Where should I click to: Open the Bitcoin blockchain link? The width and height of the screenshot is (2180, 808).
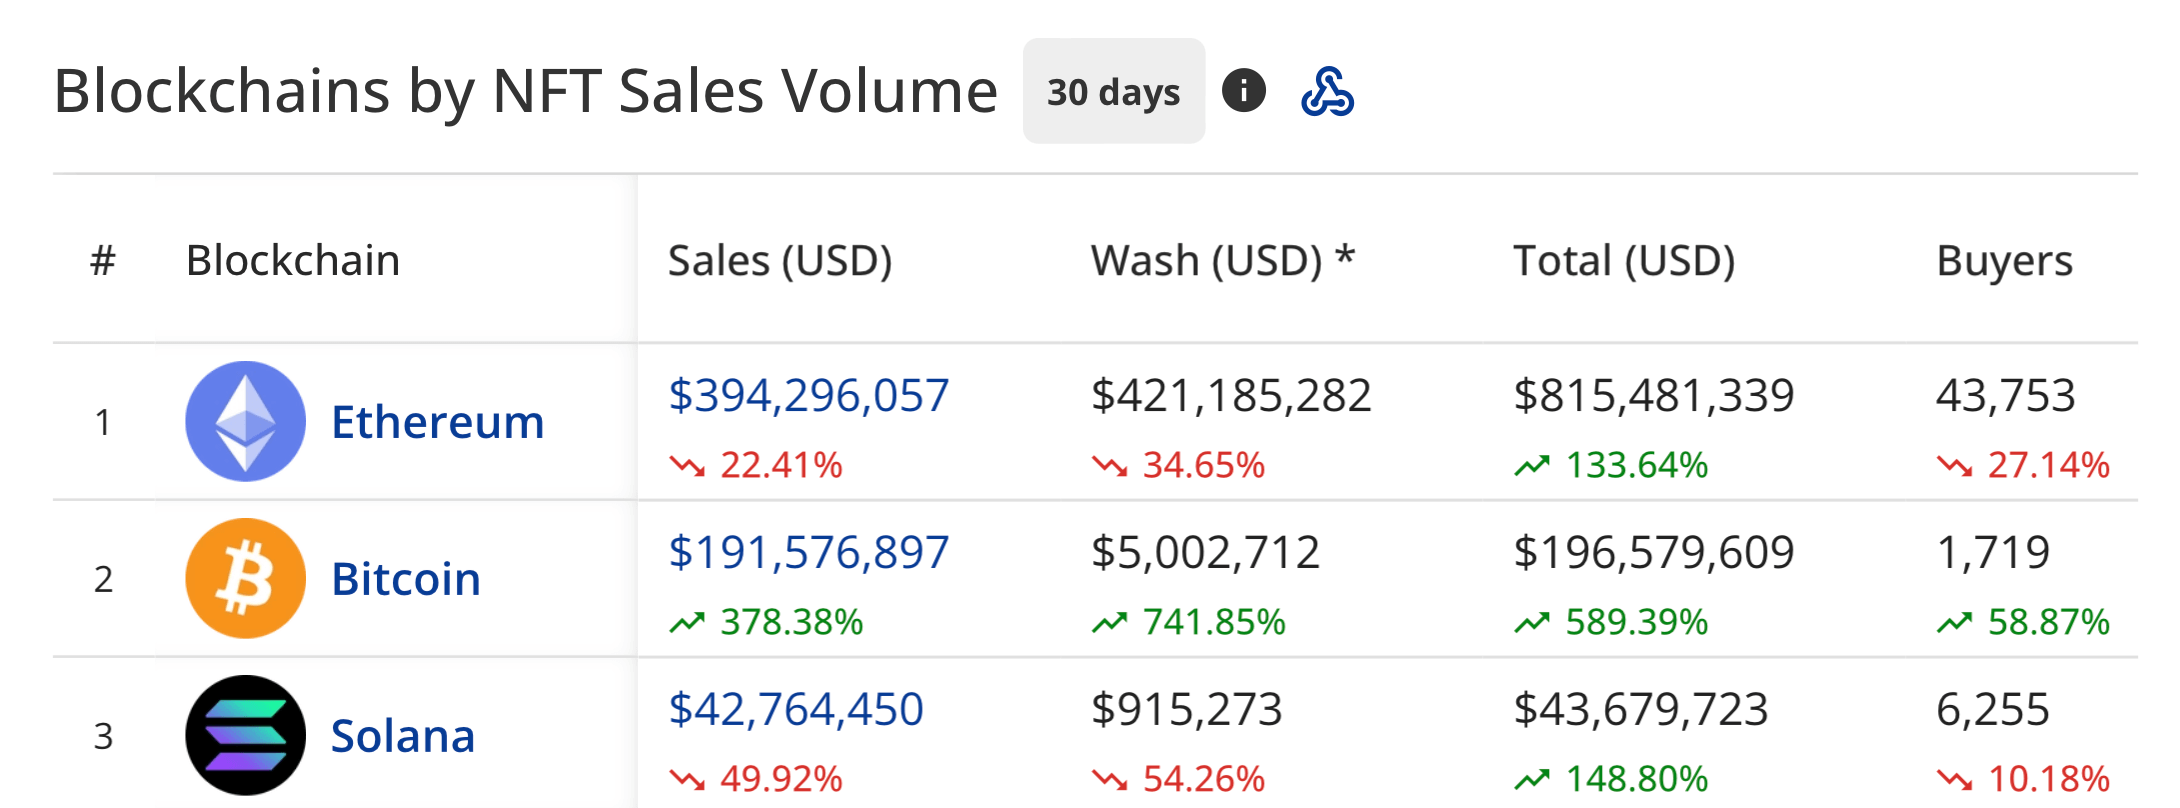405,579
